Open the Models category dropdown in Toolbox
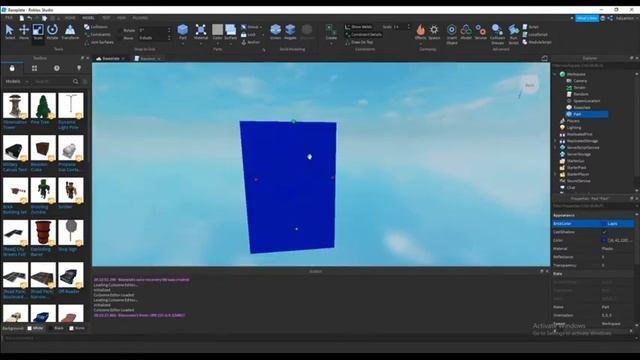640x360 pixels. coord(17,82)
